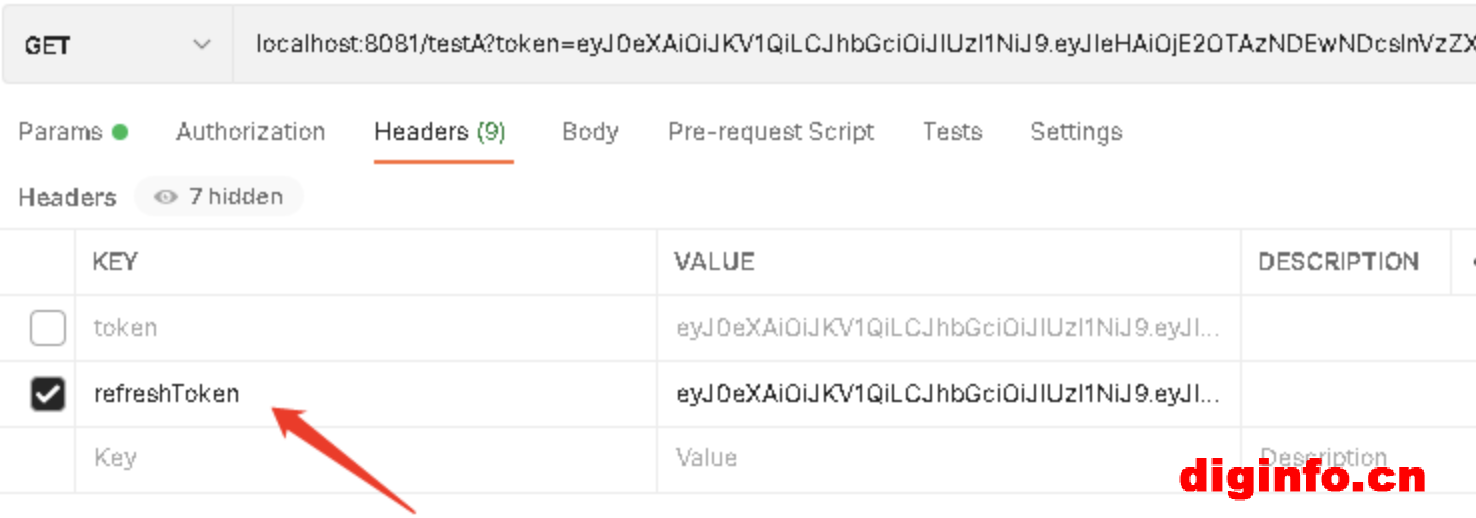Image resolution: width=1476 pixels, height=518 pixels.
Task: Switch to the Tests tab
Action: (952, 132)
